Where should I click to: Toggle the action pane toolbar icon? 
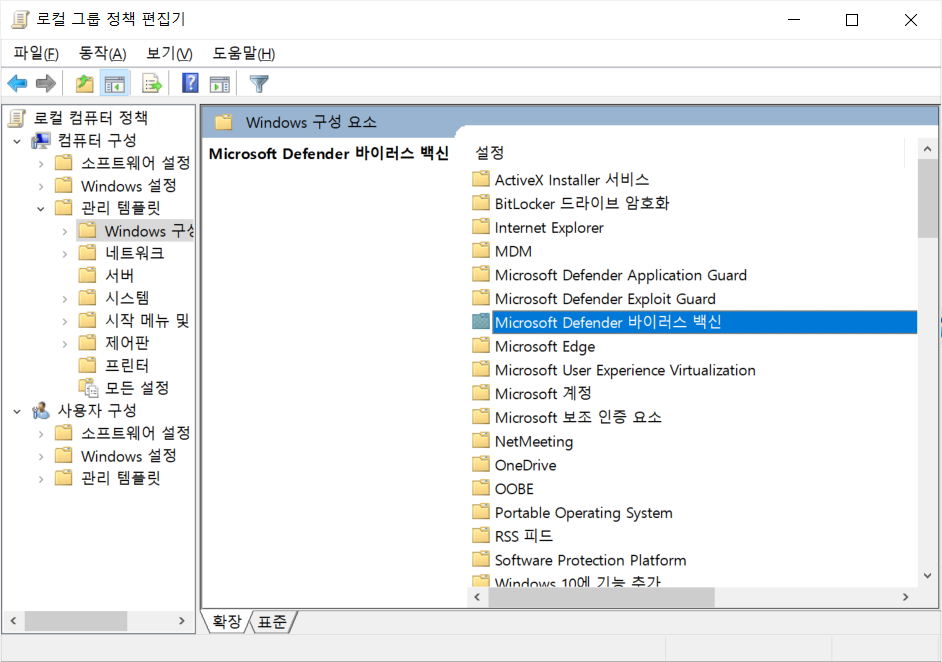click(x=219, y=84)
